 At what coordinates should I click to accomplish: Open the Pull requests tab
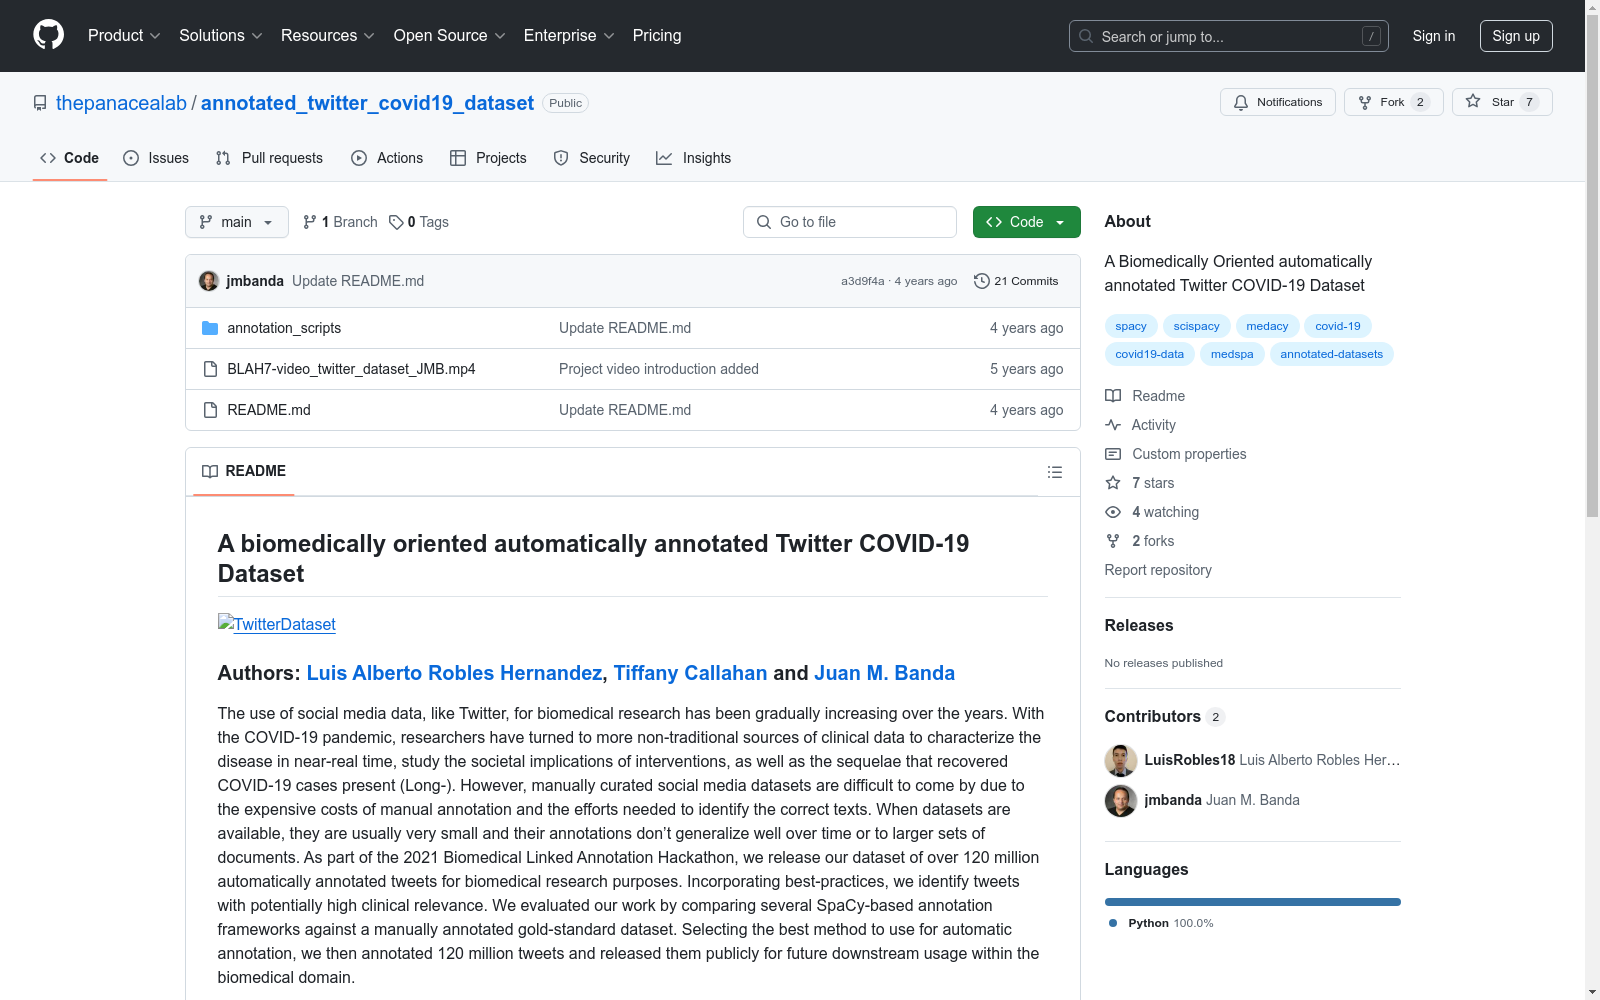point(269,158)
